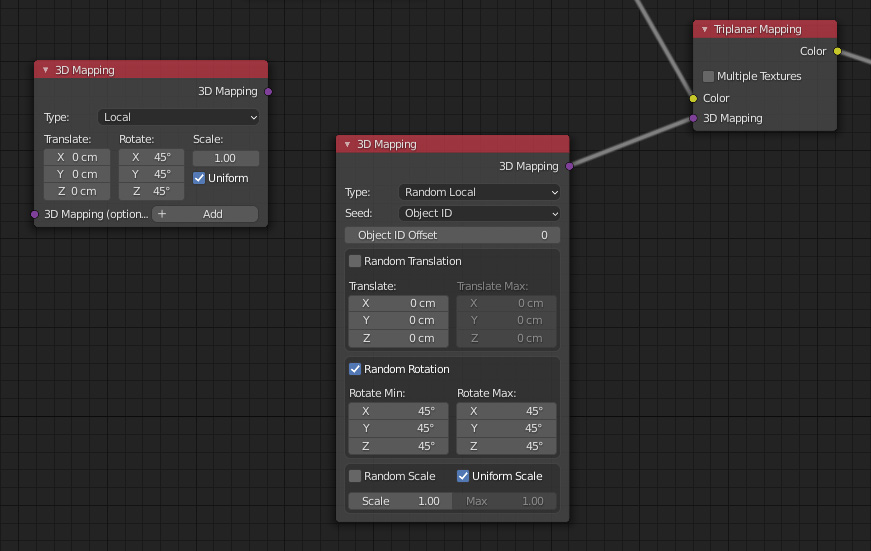This screenshot has height=551, width=871.
Task: Enable the Random Translation checkbox
Action: tap(355, 261)
